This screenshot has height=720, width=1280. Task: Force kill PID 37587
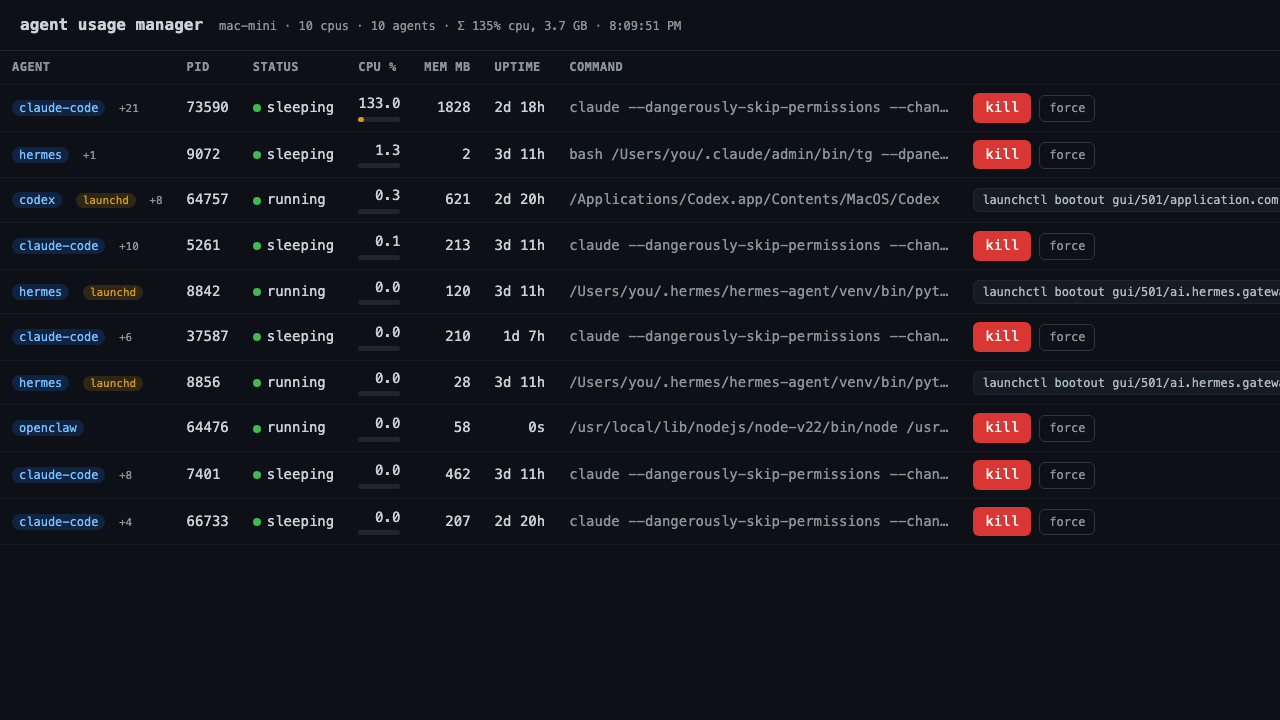pyautogui.click(x=1067, y=337)
